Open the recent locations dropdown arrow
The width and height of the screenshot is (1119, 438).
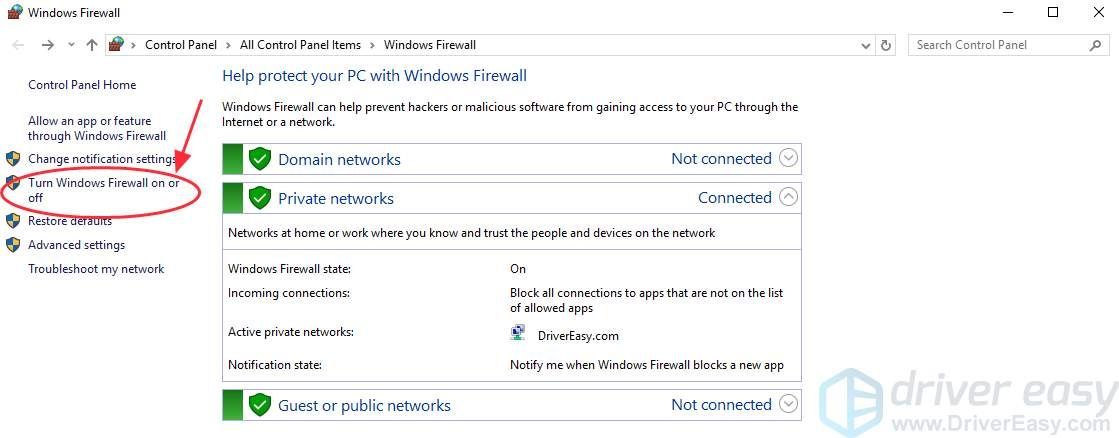[x=71, y=45]
